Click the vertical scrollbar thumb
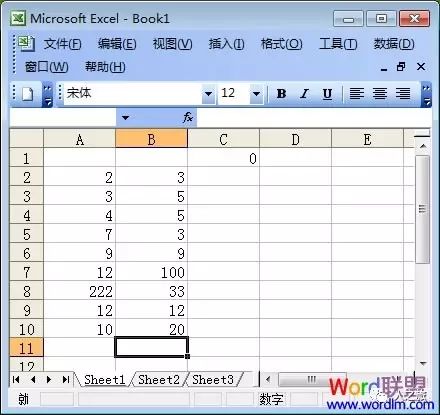The height and width of the screenshot is (415, 440). [423, 209]
